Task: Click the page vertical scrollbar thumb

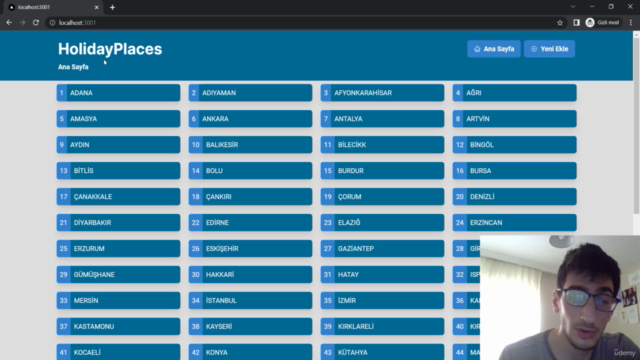Action: [636, 126]
